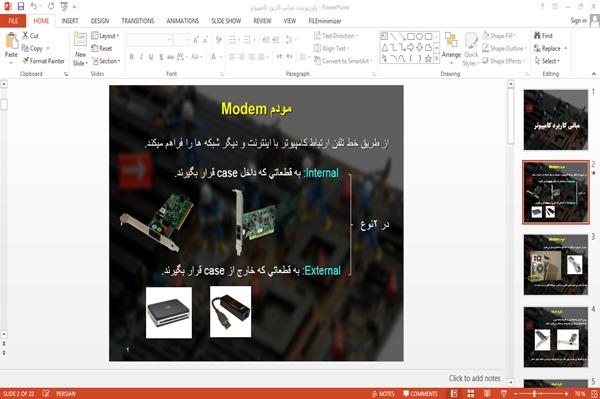Click the Save icon in quick access toolbar
Image resolution: width=600 pixels, height=399 pixels.
(21, 6)
